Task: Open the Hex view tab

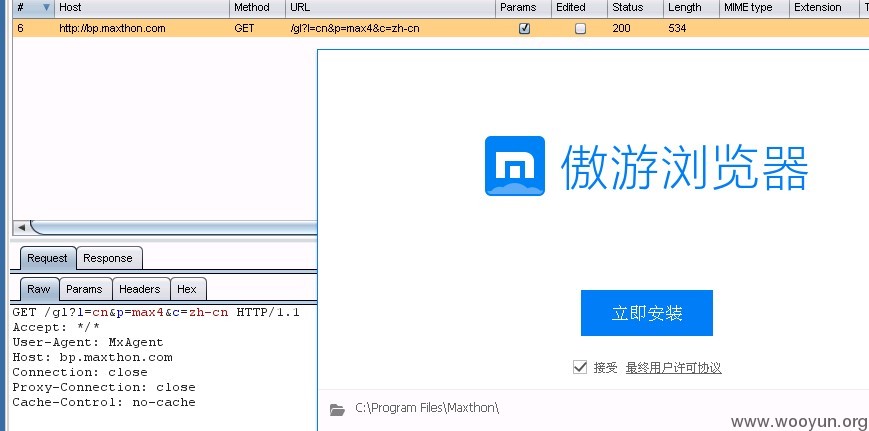Action: click(x=187, y=289)
